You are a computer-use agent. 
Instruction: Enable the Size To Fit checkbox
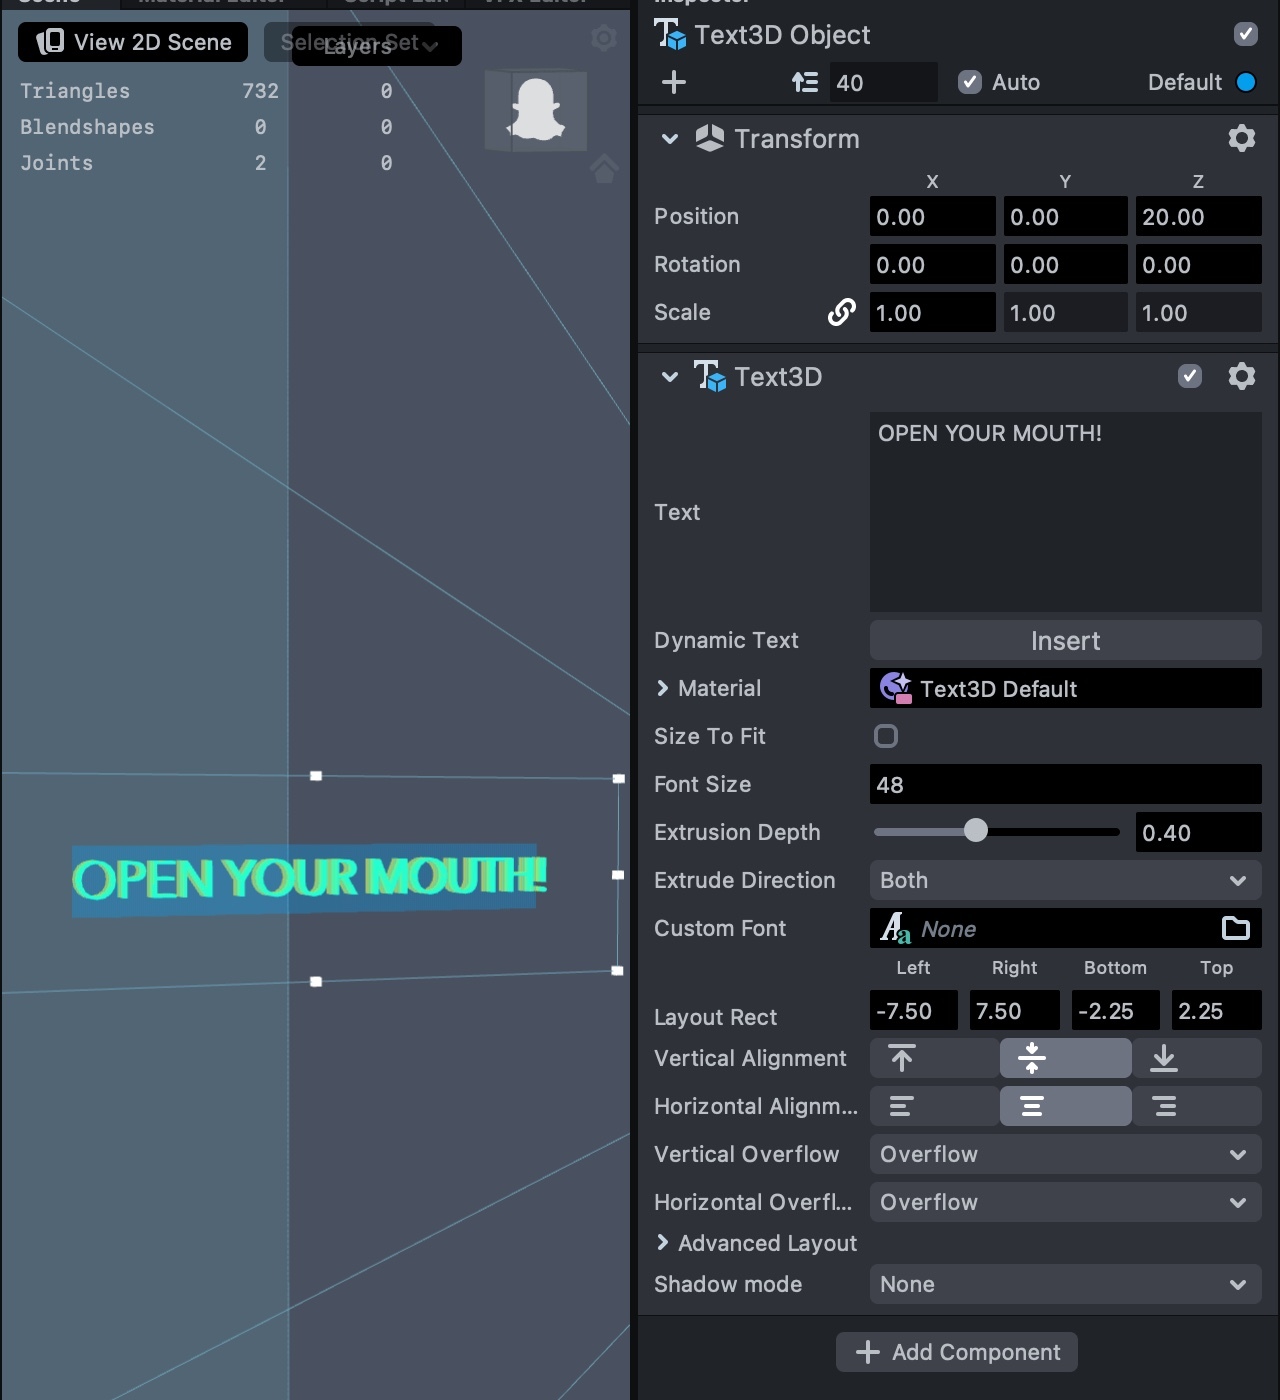886,736
